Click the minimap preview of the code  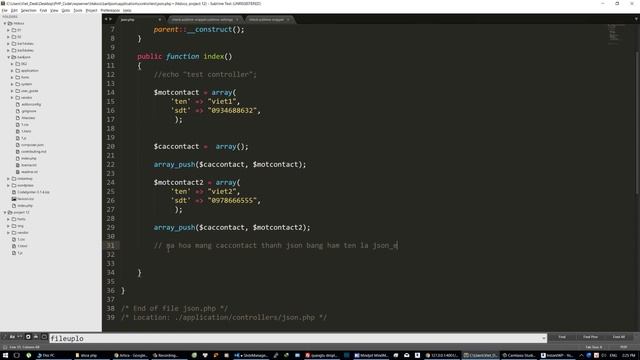[x=615, y=33]
